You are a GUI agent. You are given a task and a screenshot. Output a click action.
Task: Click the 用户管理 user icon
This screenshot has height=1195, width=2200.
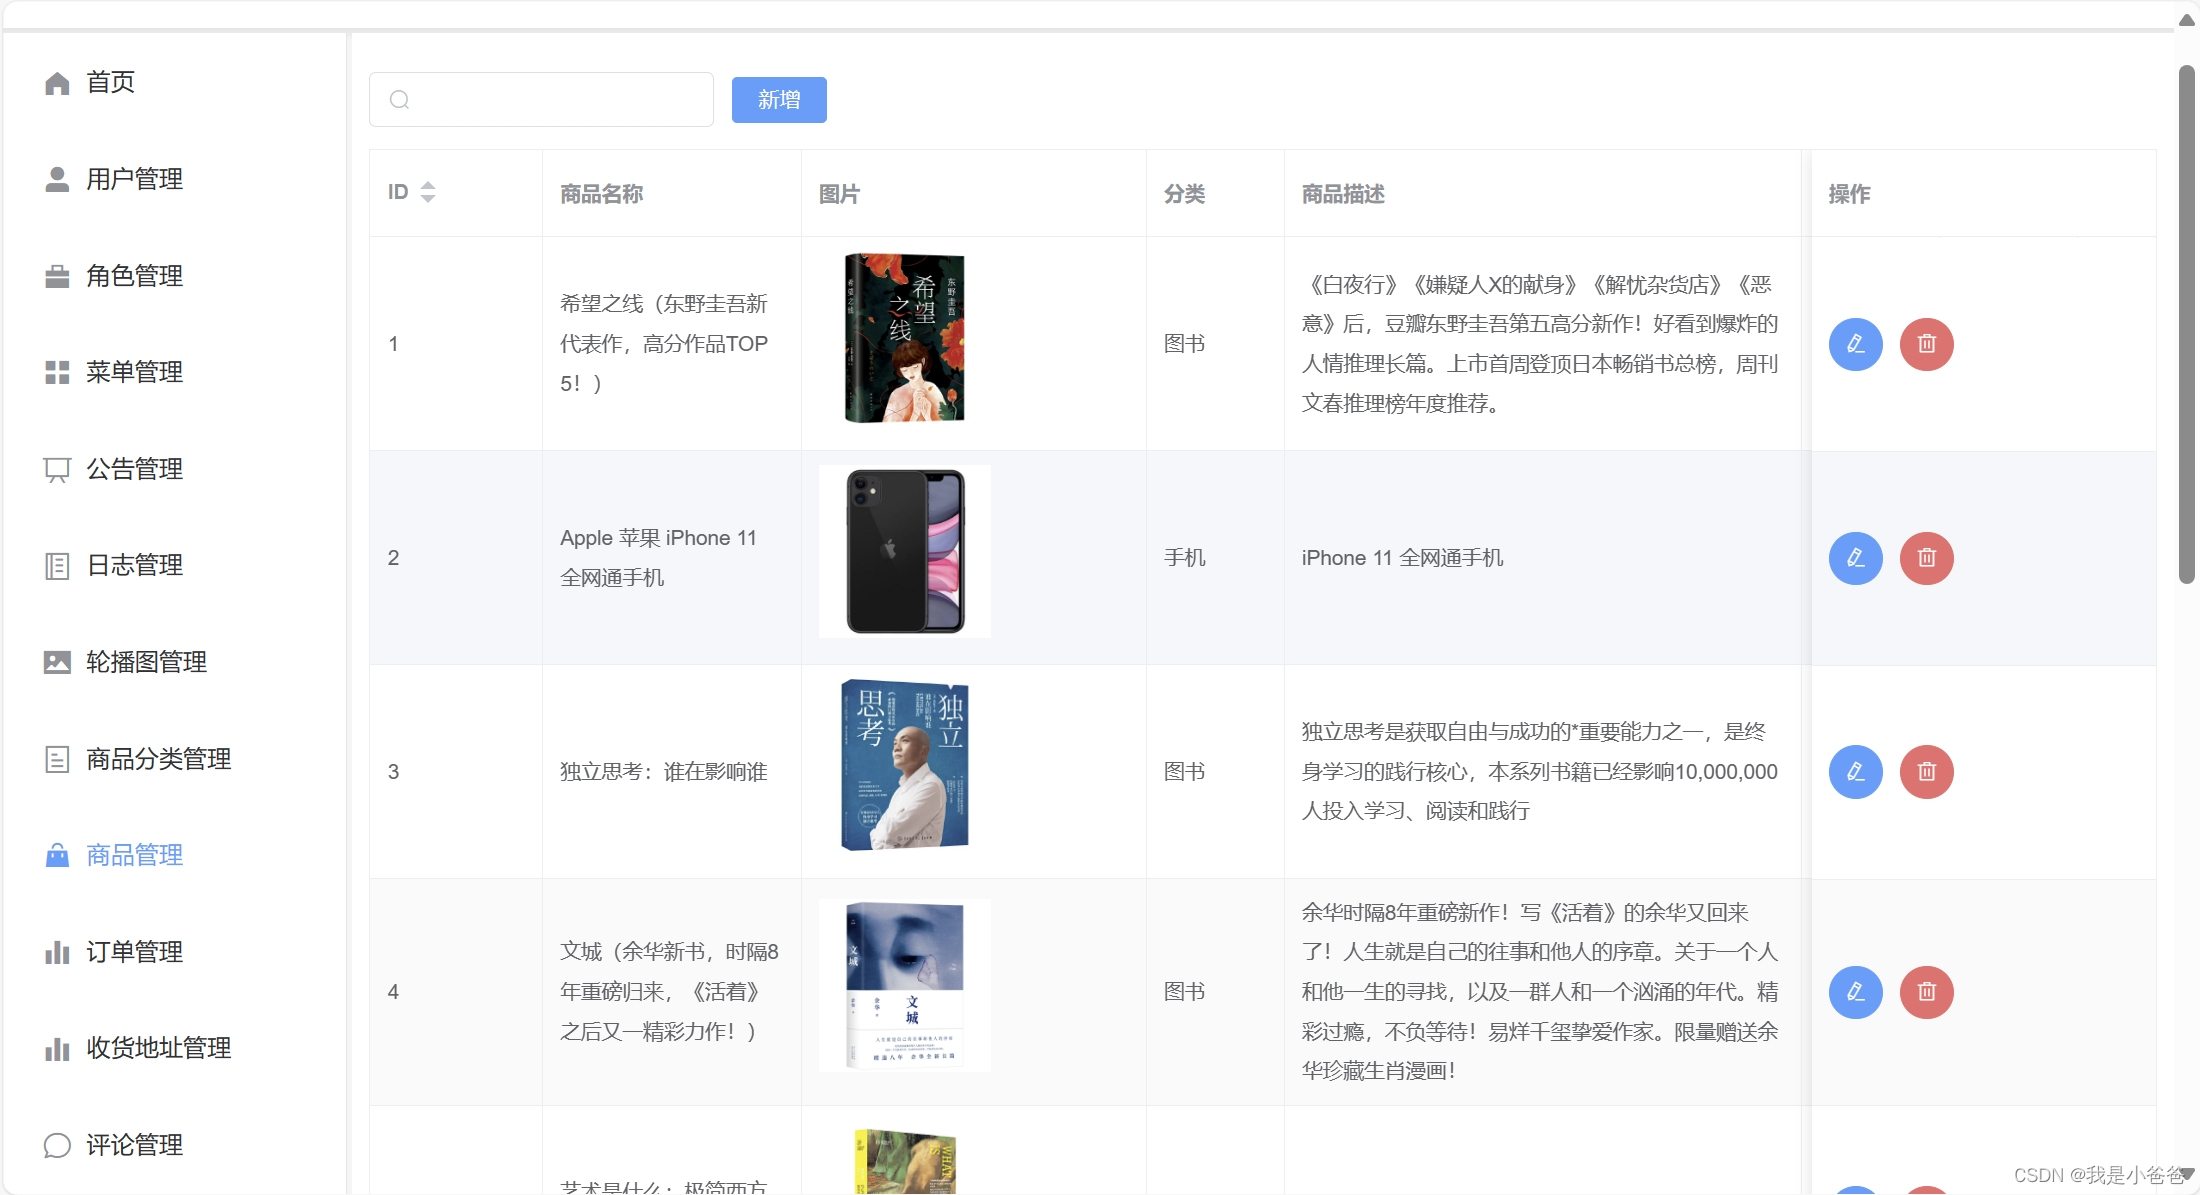pos(57,179)
